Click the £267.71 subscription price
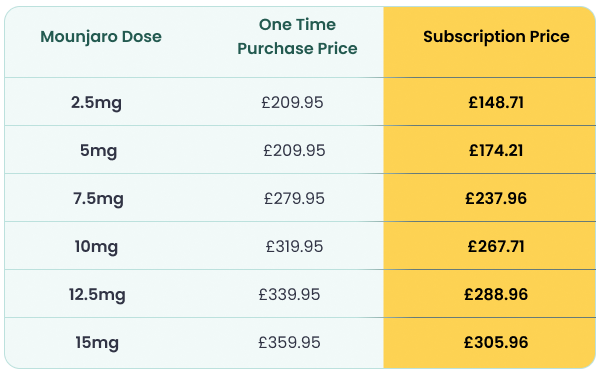The height and width of the screenshot is (375, 600). pyautogui.click(x=496, y=246)
